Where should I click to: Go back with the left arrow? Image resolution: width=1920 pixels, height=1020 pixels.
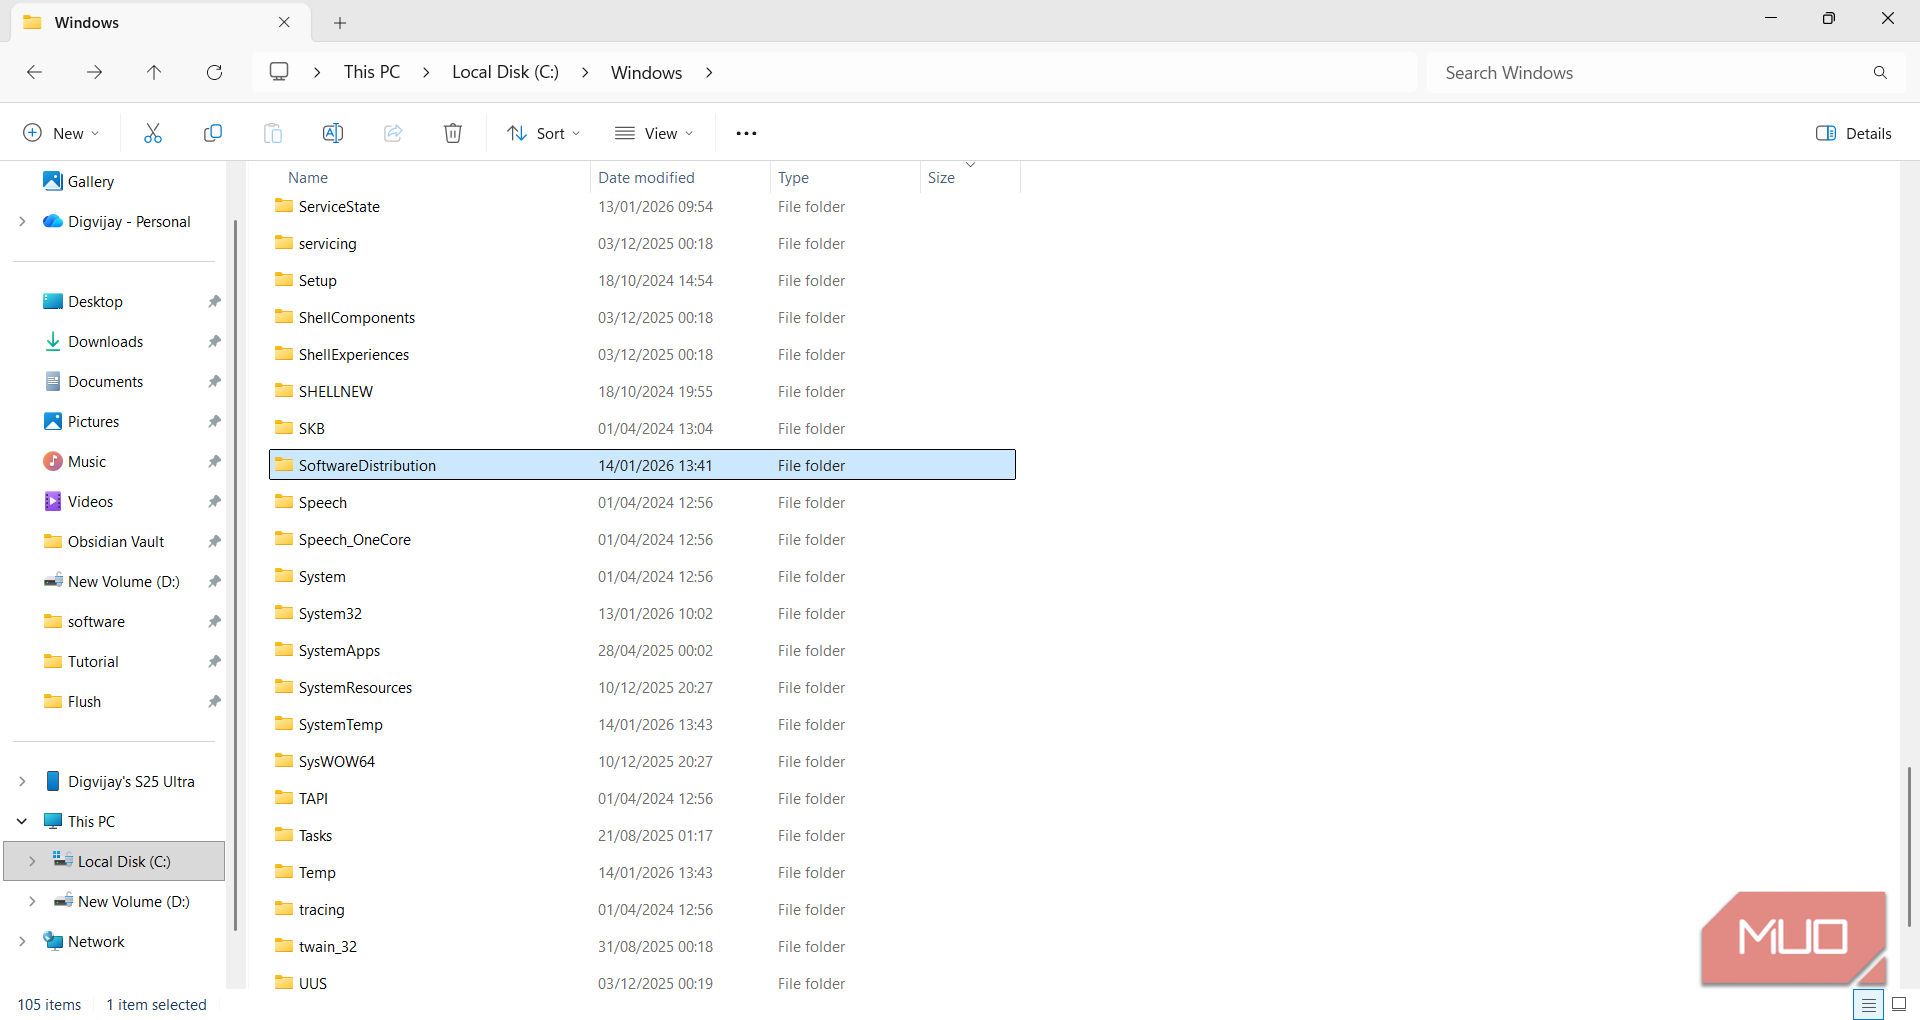[x=34, y=72]
